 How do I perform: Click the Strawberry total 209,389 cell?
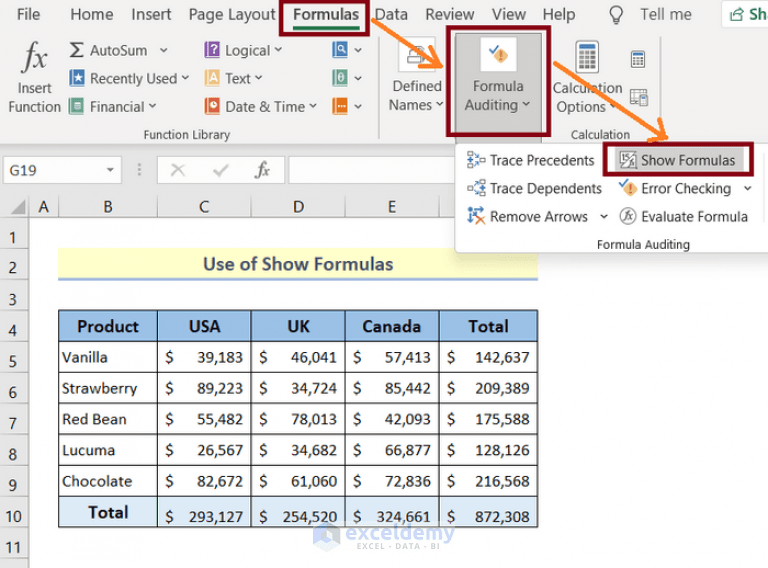click(x=488, y=388)
